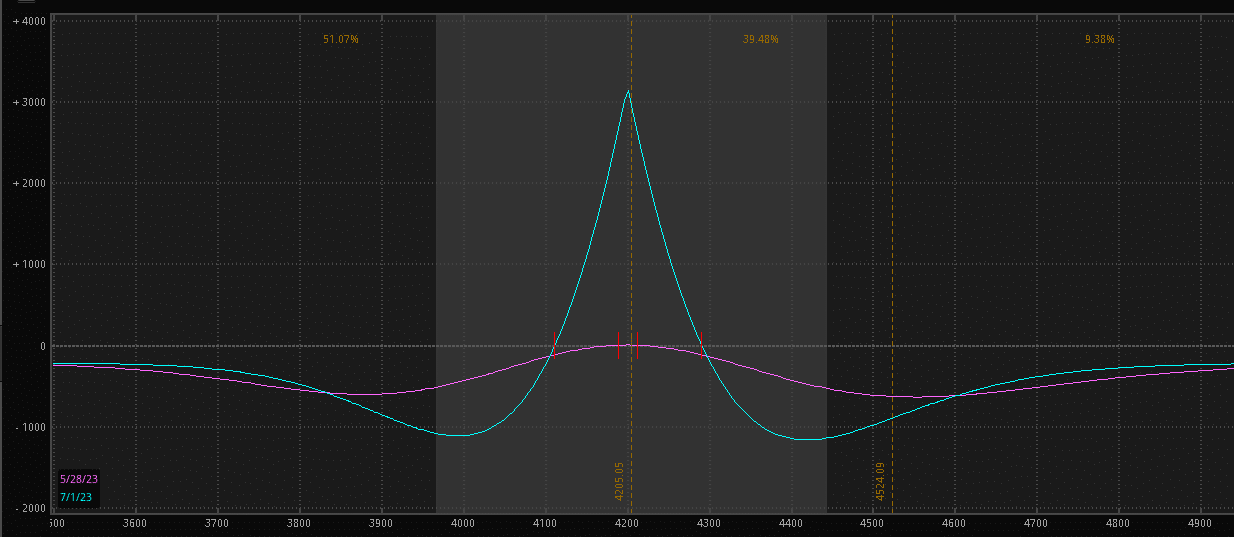Click the 3900 price axis label
The width and height of the screenshot is (1234, 537).
381,522
